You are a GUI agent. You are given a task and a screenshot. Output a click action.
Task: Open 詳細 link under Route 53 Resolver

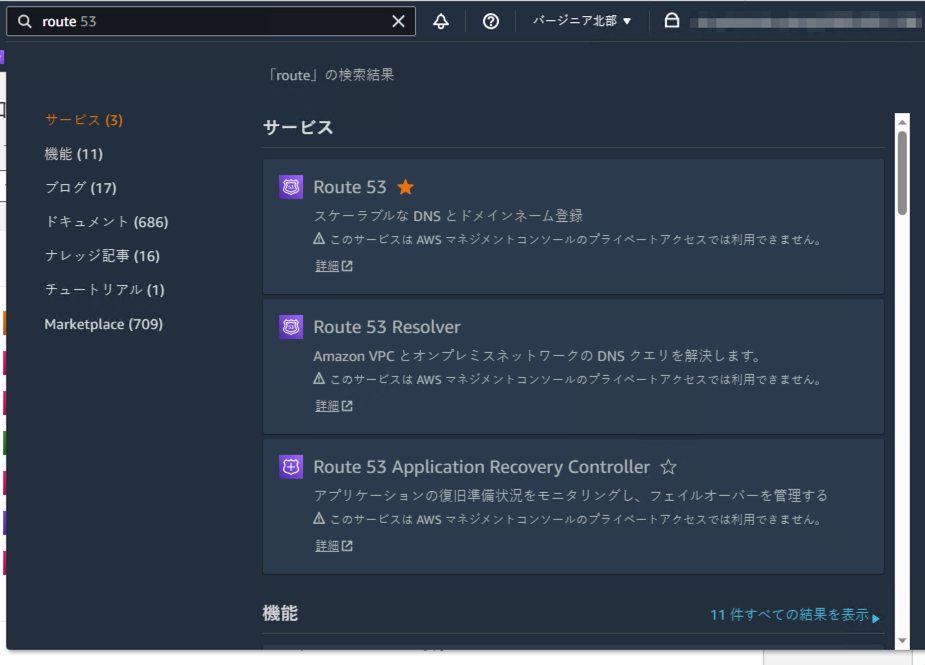(x=333, y=406)
